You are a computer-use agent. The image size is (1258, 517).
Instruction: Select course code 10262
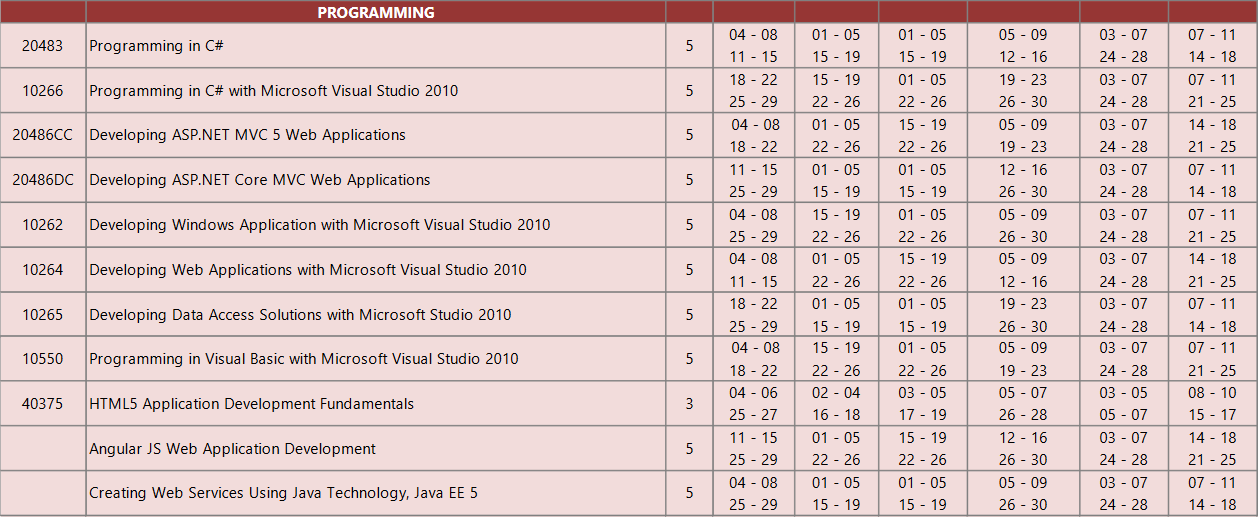[43, 225]
